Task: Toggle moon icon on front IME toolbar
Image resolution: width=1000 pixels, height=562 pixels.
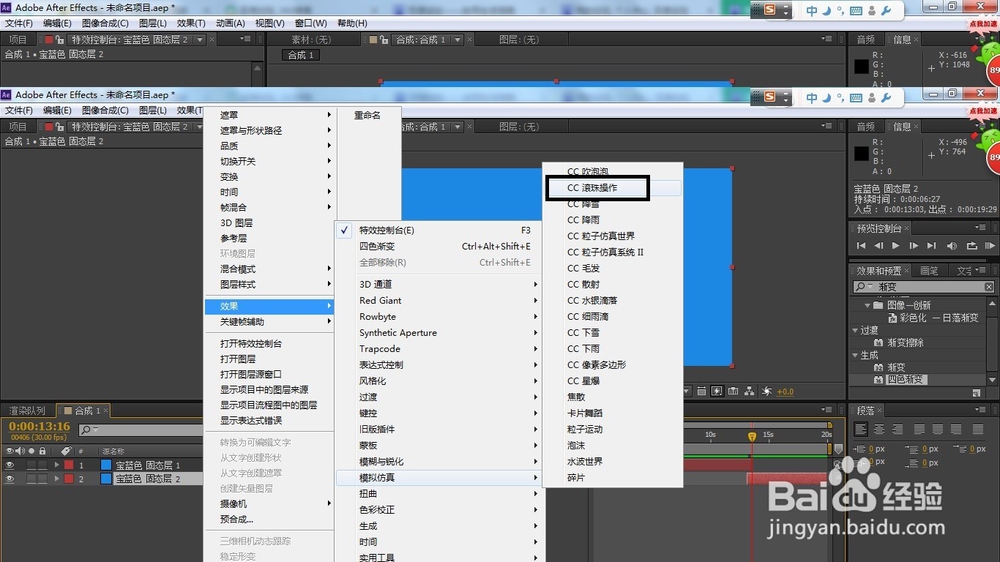Action: pos(827,98)
